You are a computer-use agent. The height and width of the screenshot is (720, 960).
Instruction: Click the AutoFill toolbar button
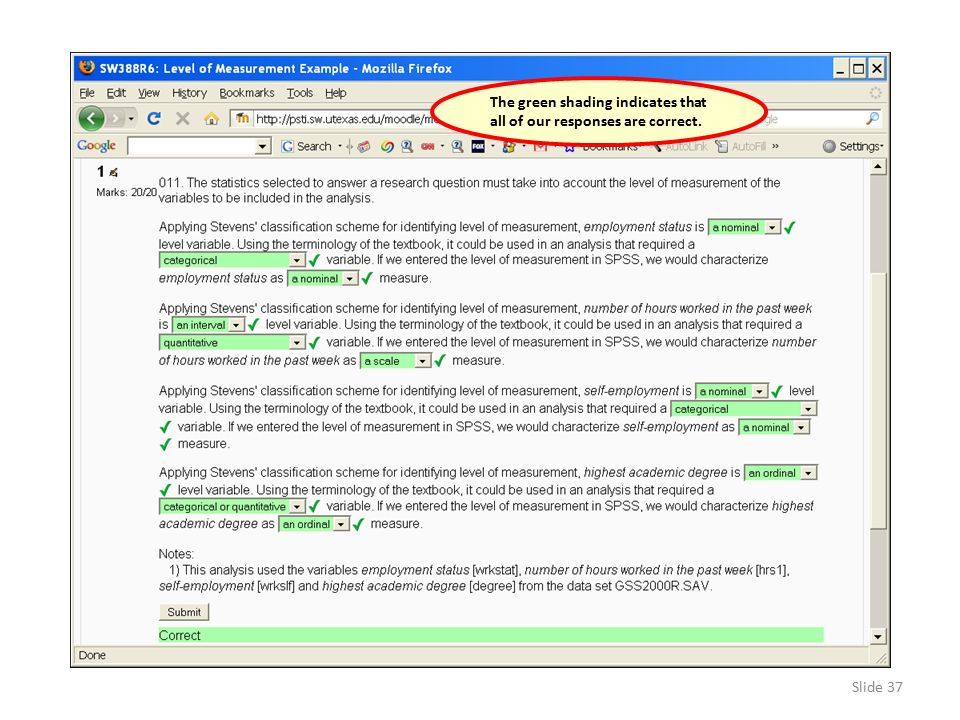tap(740, 146)
